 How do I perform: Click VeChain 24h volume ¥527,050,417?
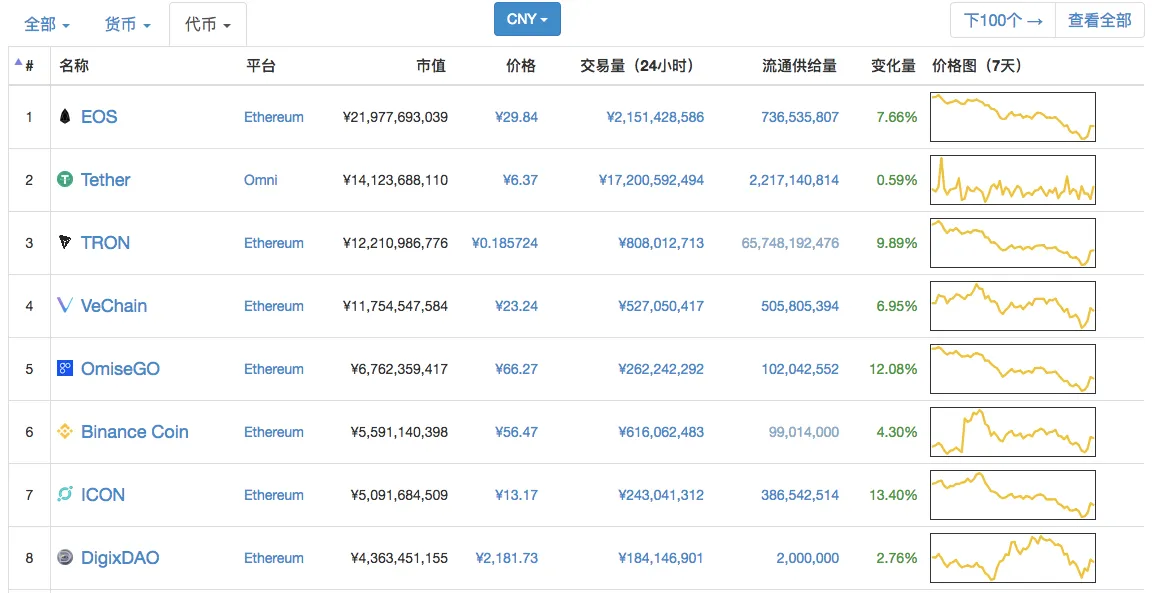point(661,306)
